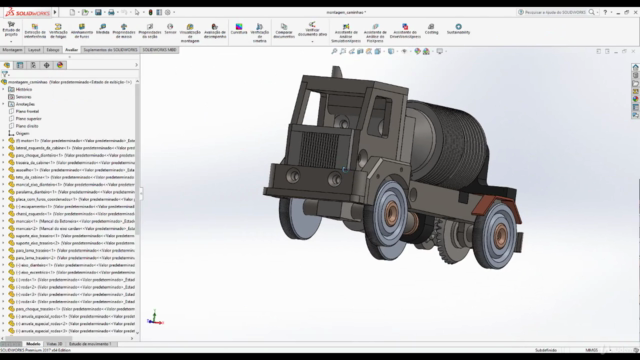Click Zoom to Area in view toolbar
This screenshot has height=360, width=640.
click(343, 51)
